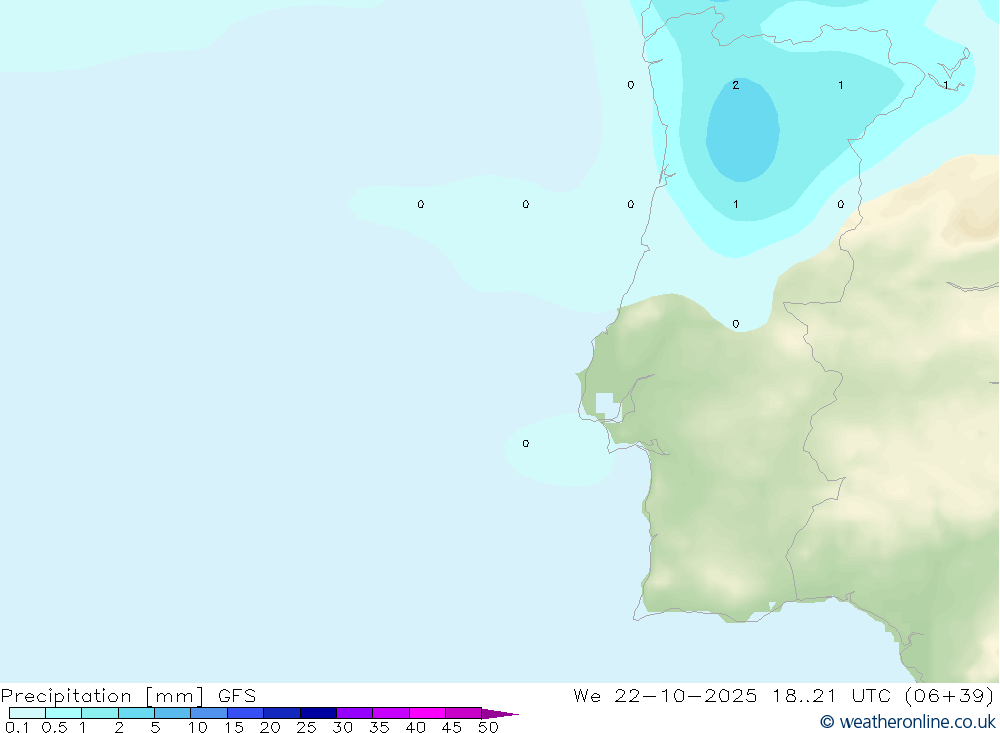Click the date 'We 22-10-2025' text

pyautogui.click(x=665, y=695)
